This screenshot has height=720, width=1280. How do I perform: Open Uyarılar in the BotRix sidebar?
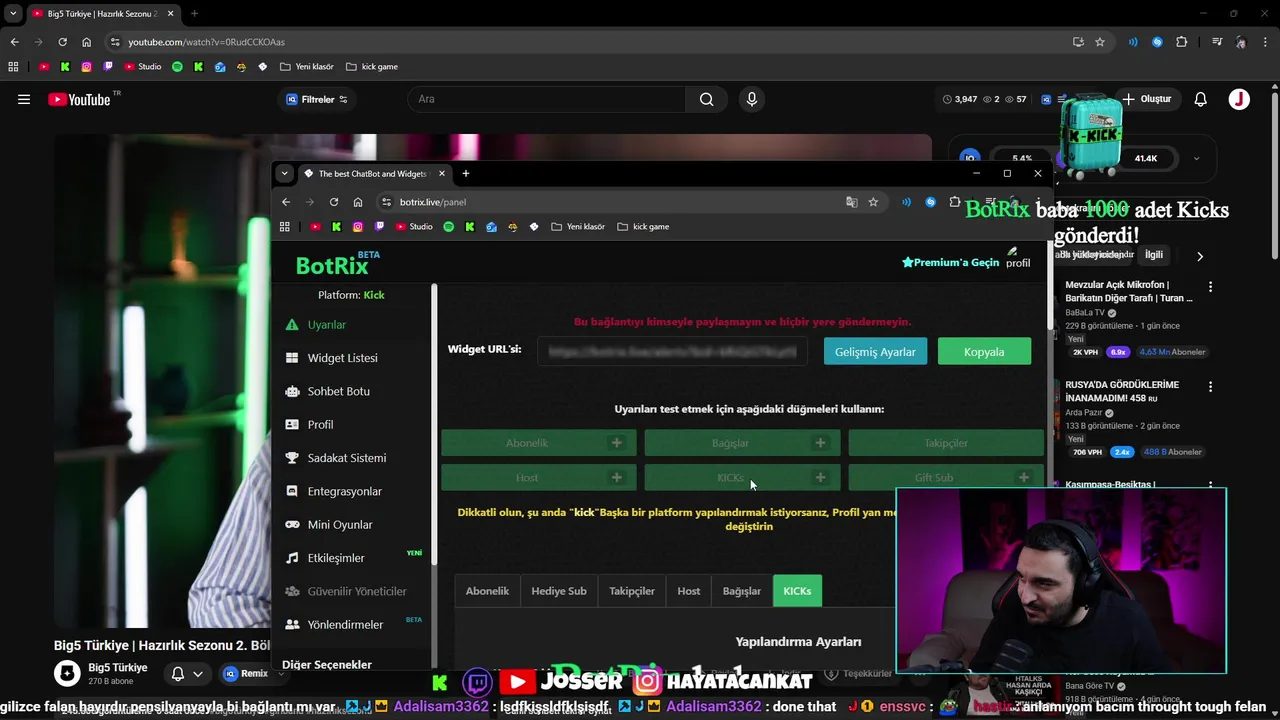[x=326, y=325]
